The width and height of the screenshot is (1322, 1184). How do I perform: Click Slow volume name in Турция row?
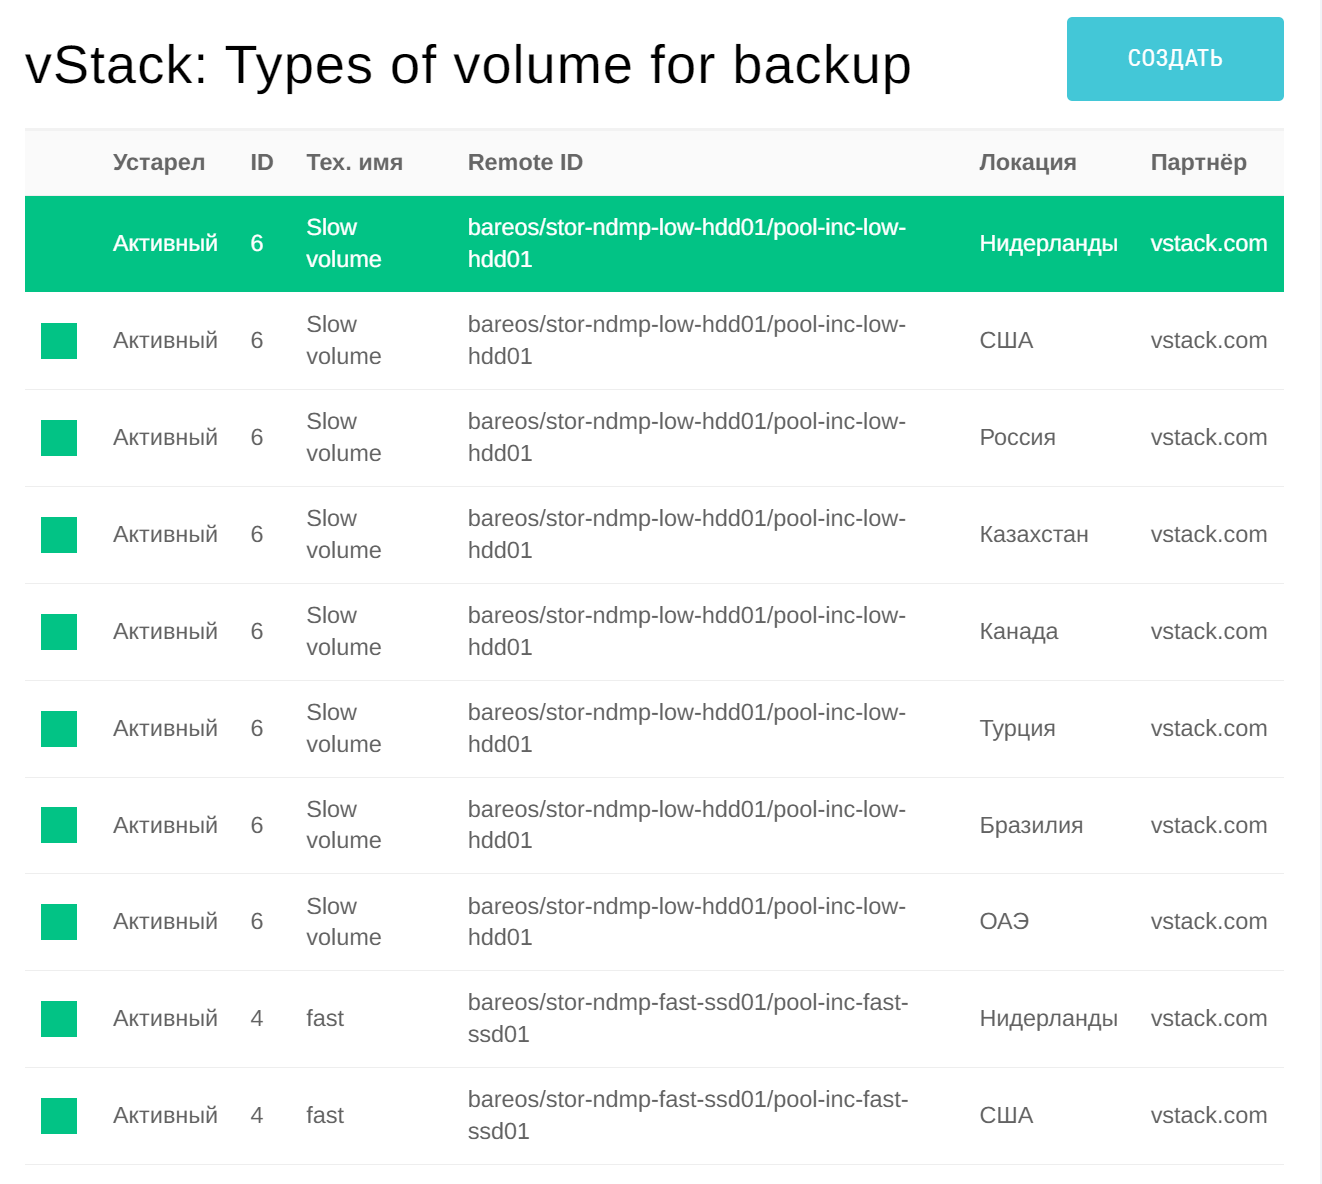coord(344,728)
